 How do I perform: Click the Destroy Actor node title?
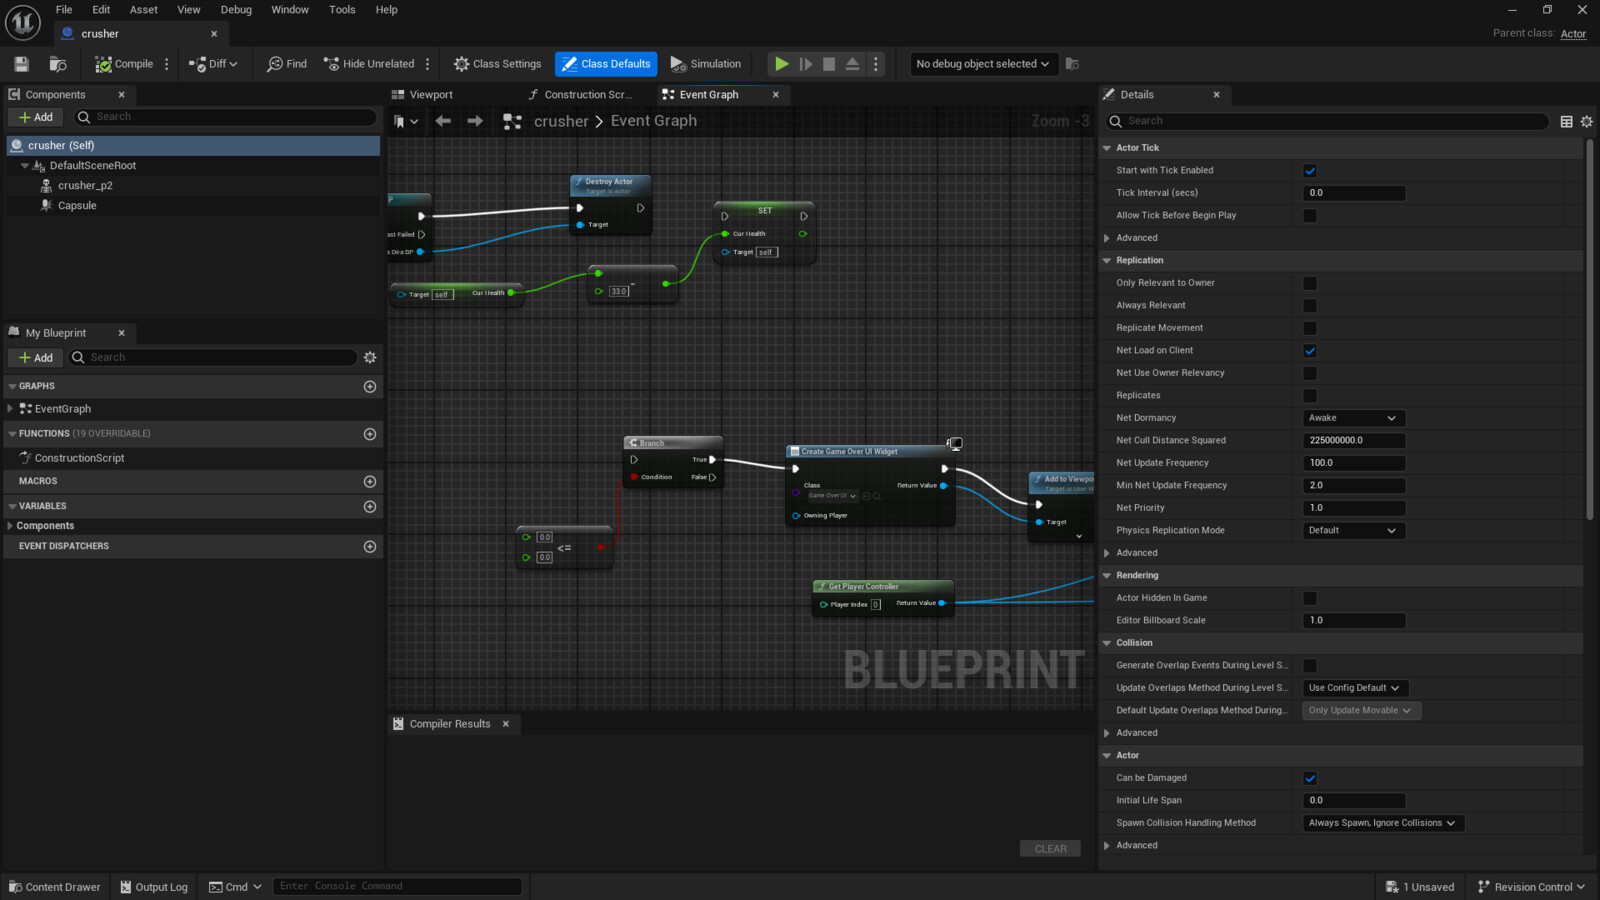click(609, 182)
